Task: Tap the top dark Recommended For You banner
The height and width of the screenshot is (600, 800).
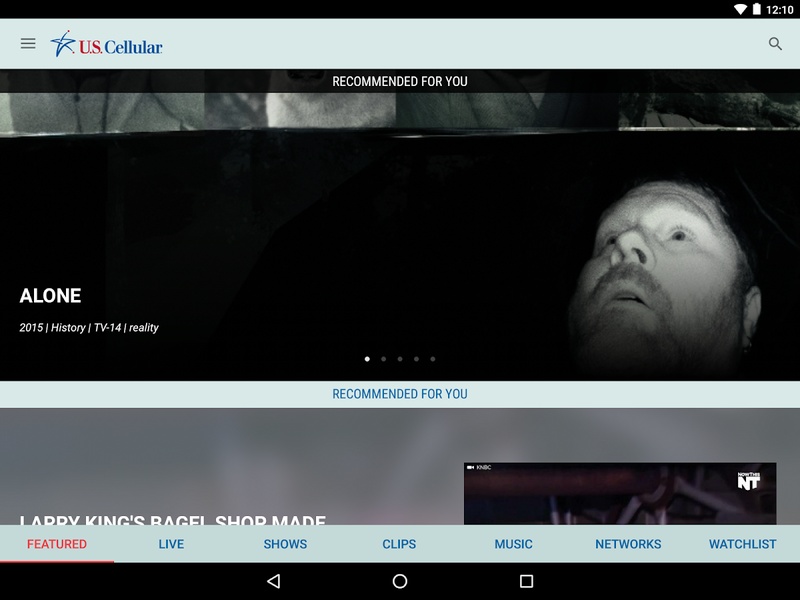Action: tap(400, 81)
